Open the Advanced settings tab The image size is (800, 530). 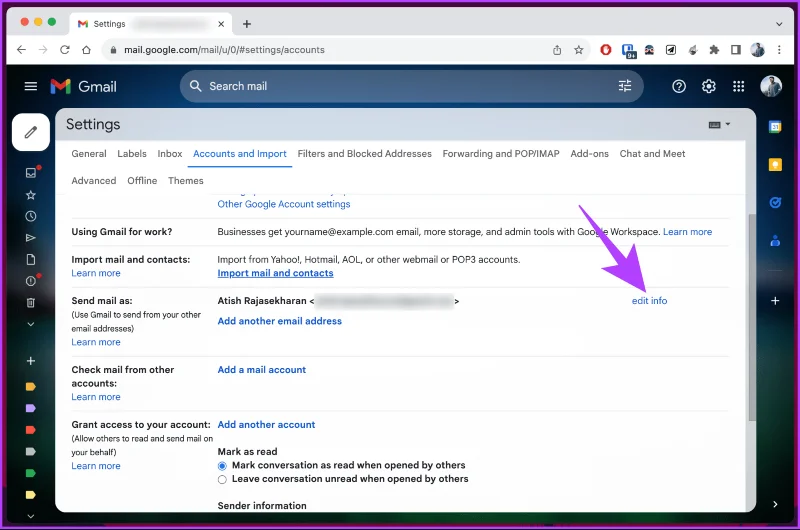pos(94,181)
